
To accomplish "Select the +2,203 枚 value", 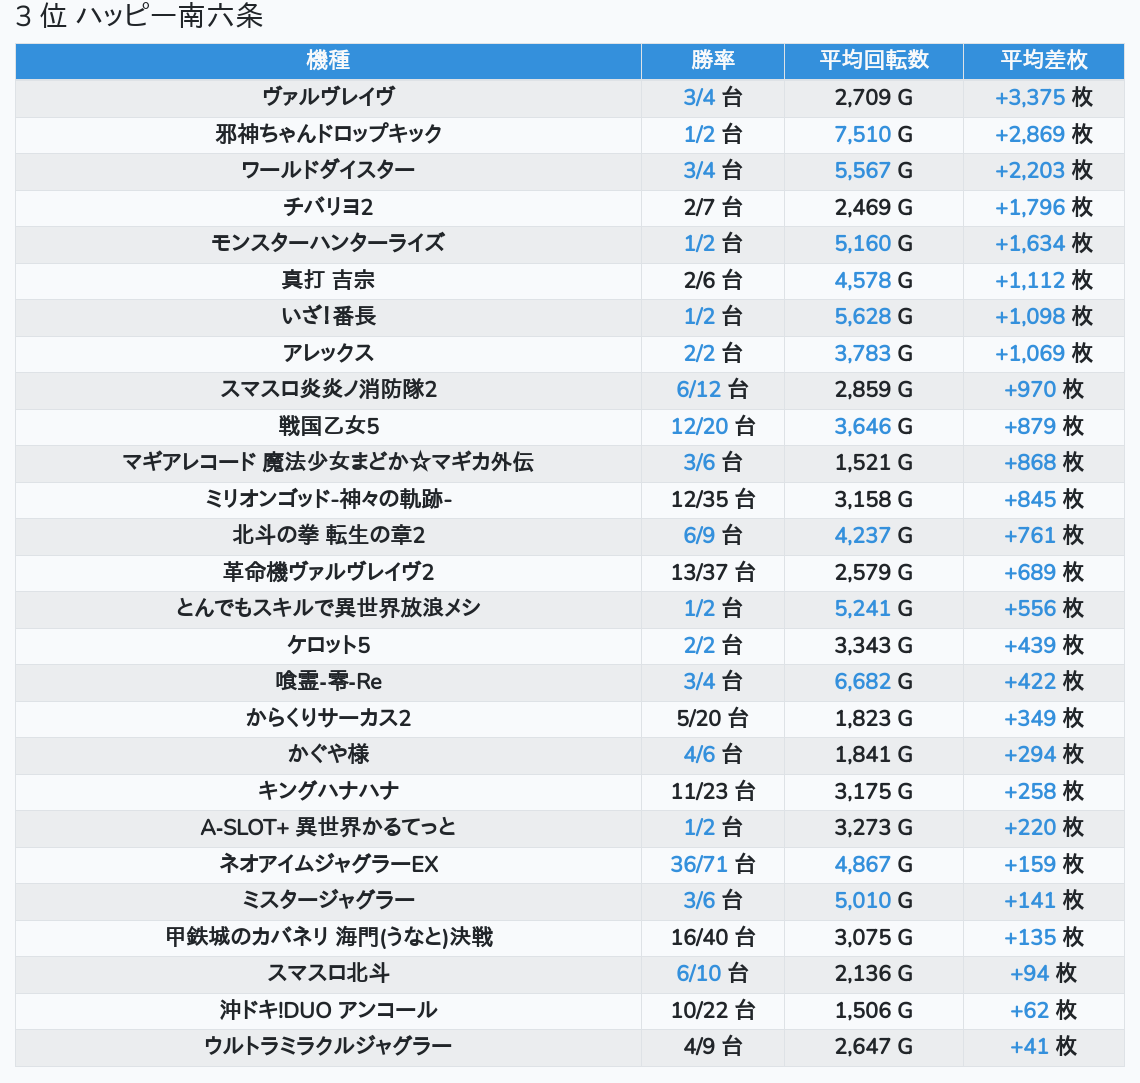I will [x=1043, y=170].
